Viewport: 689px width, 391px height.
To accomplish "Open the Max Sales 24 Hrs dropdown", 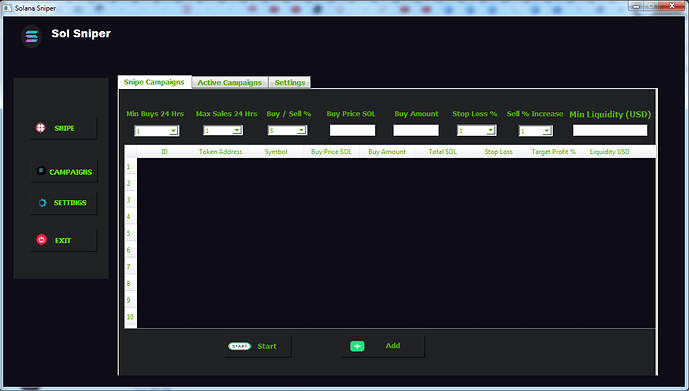I will pos(237,130).
